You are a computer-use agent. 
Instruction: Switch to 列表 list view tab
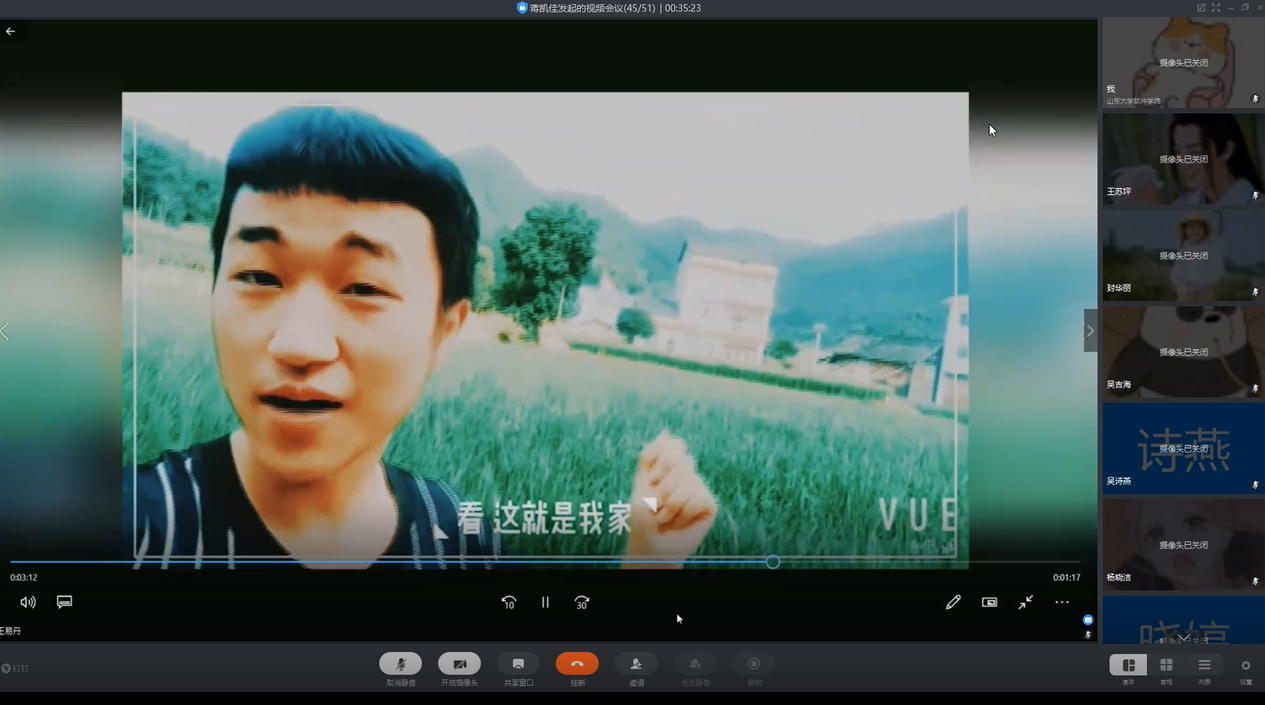click(x=1204, y=665)
